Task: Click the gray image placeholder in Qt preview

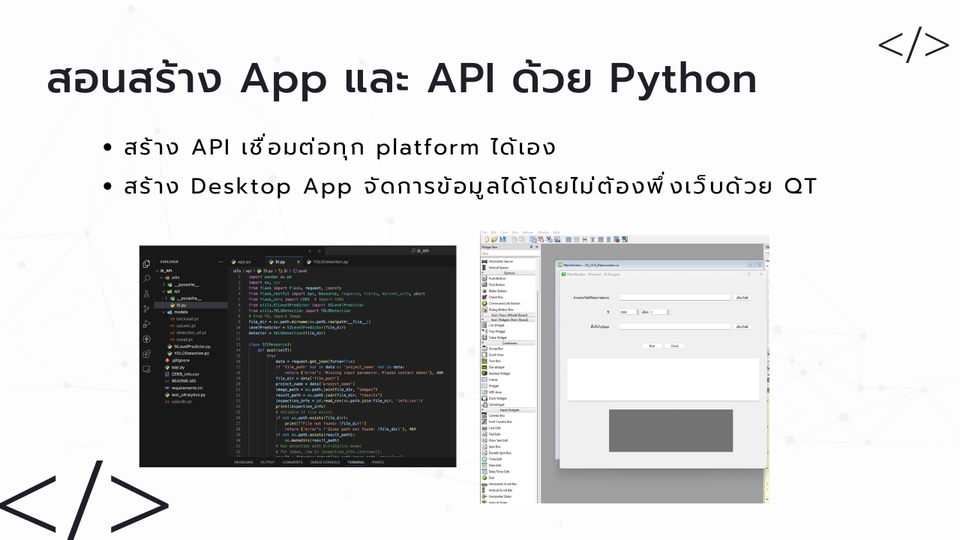Action: coord(670,430)
